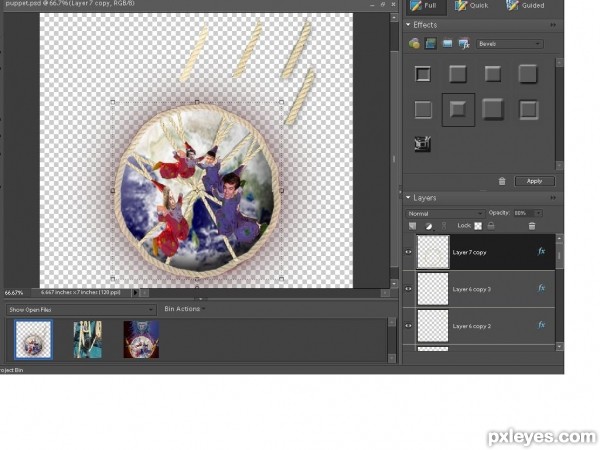Click the canvas vertical scrollbar down arrow

click(x=394, y=284)
